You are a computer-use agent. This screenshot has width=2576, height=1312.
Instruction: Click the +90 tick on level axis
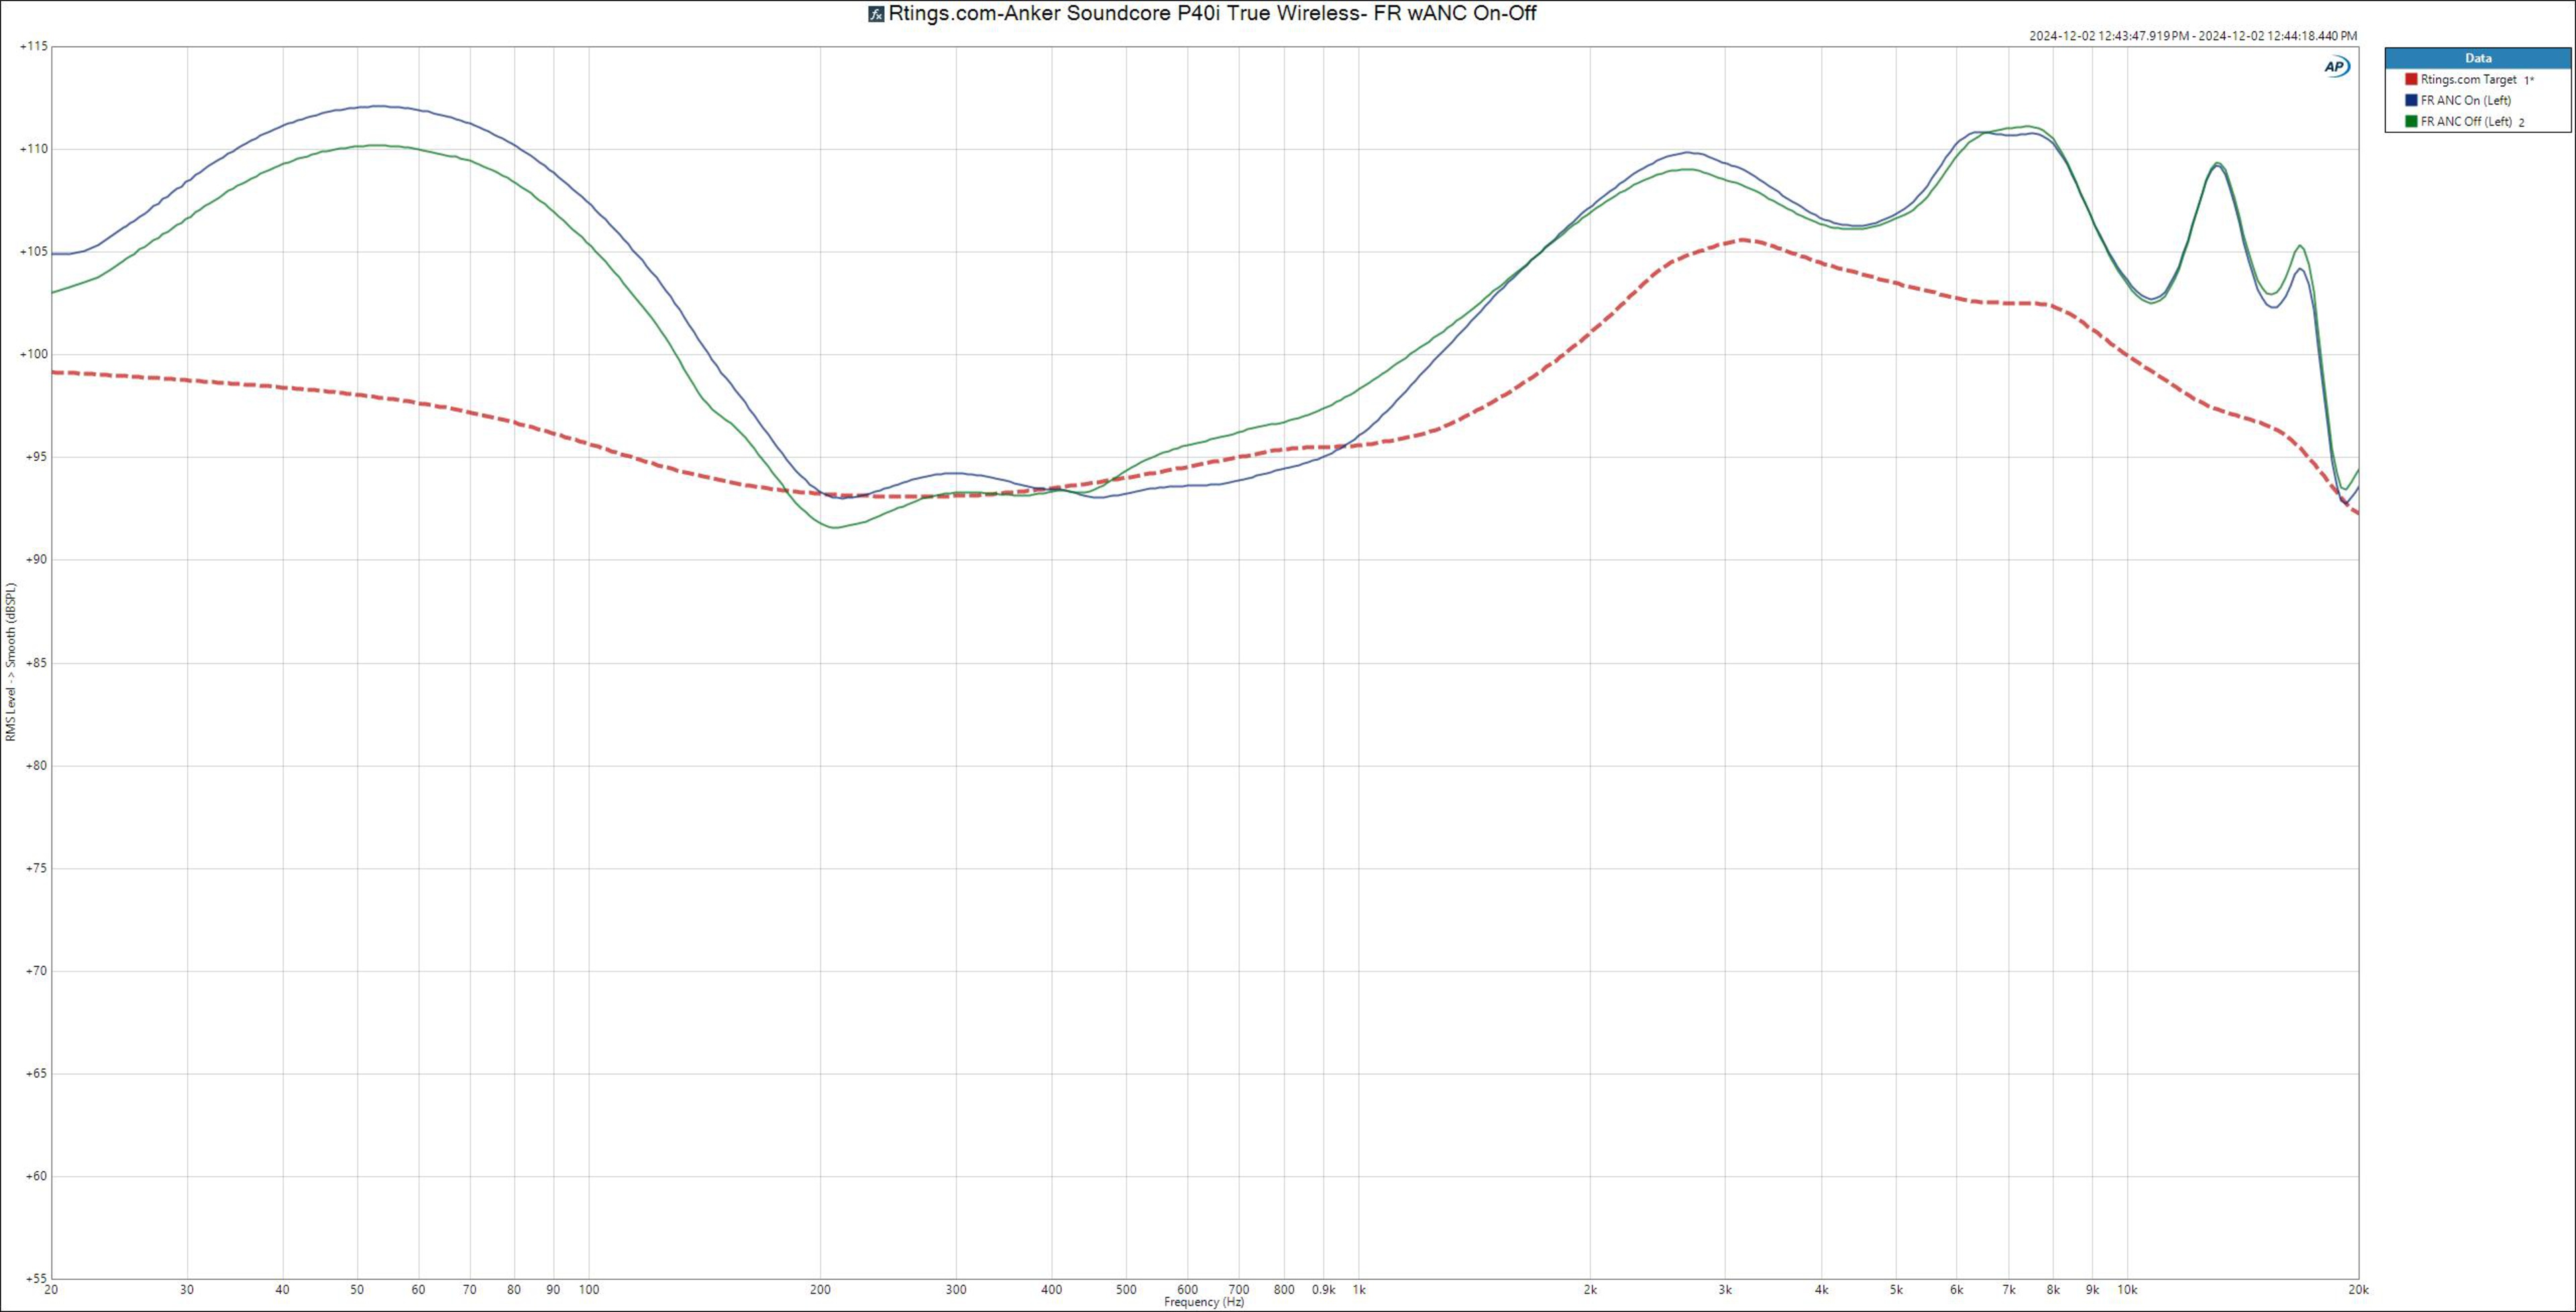tap(36, 560)
